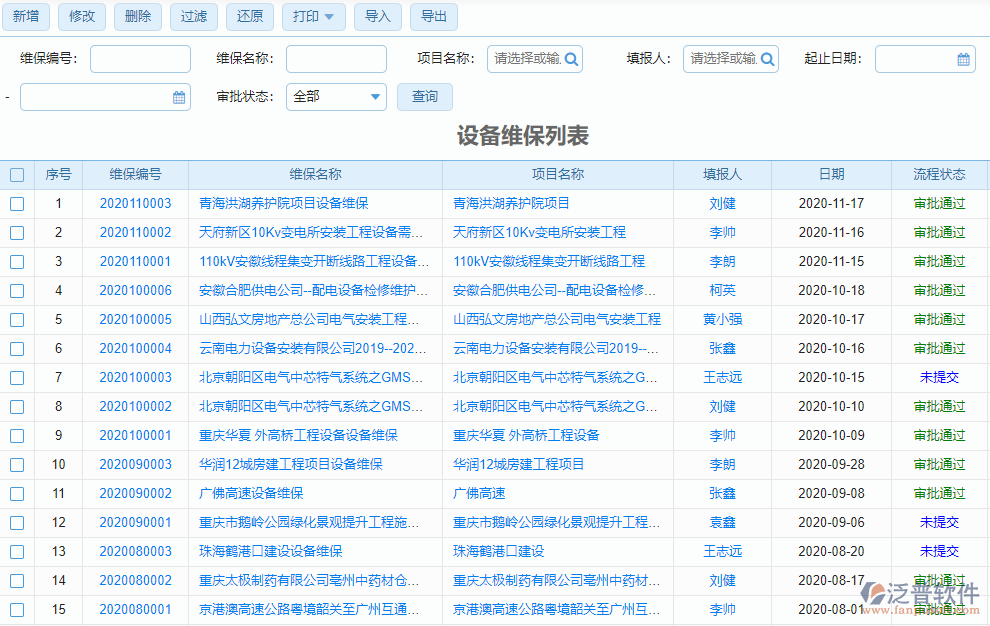Click the 删除 (Delete) toolbar button
The width and height of the screenshot is (990, 626).
pyautogui.click(x=137, y=17)
